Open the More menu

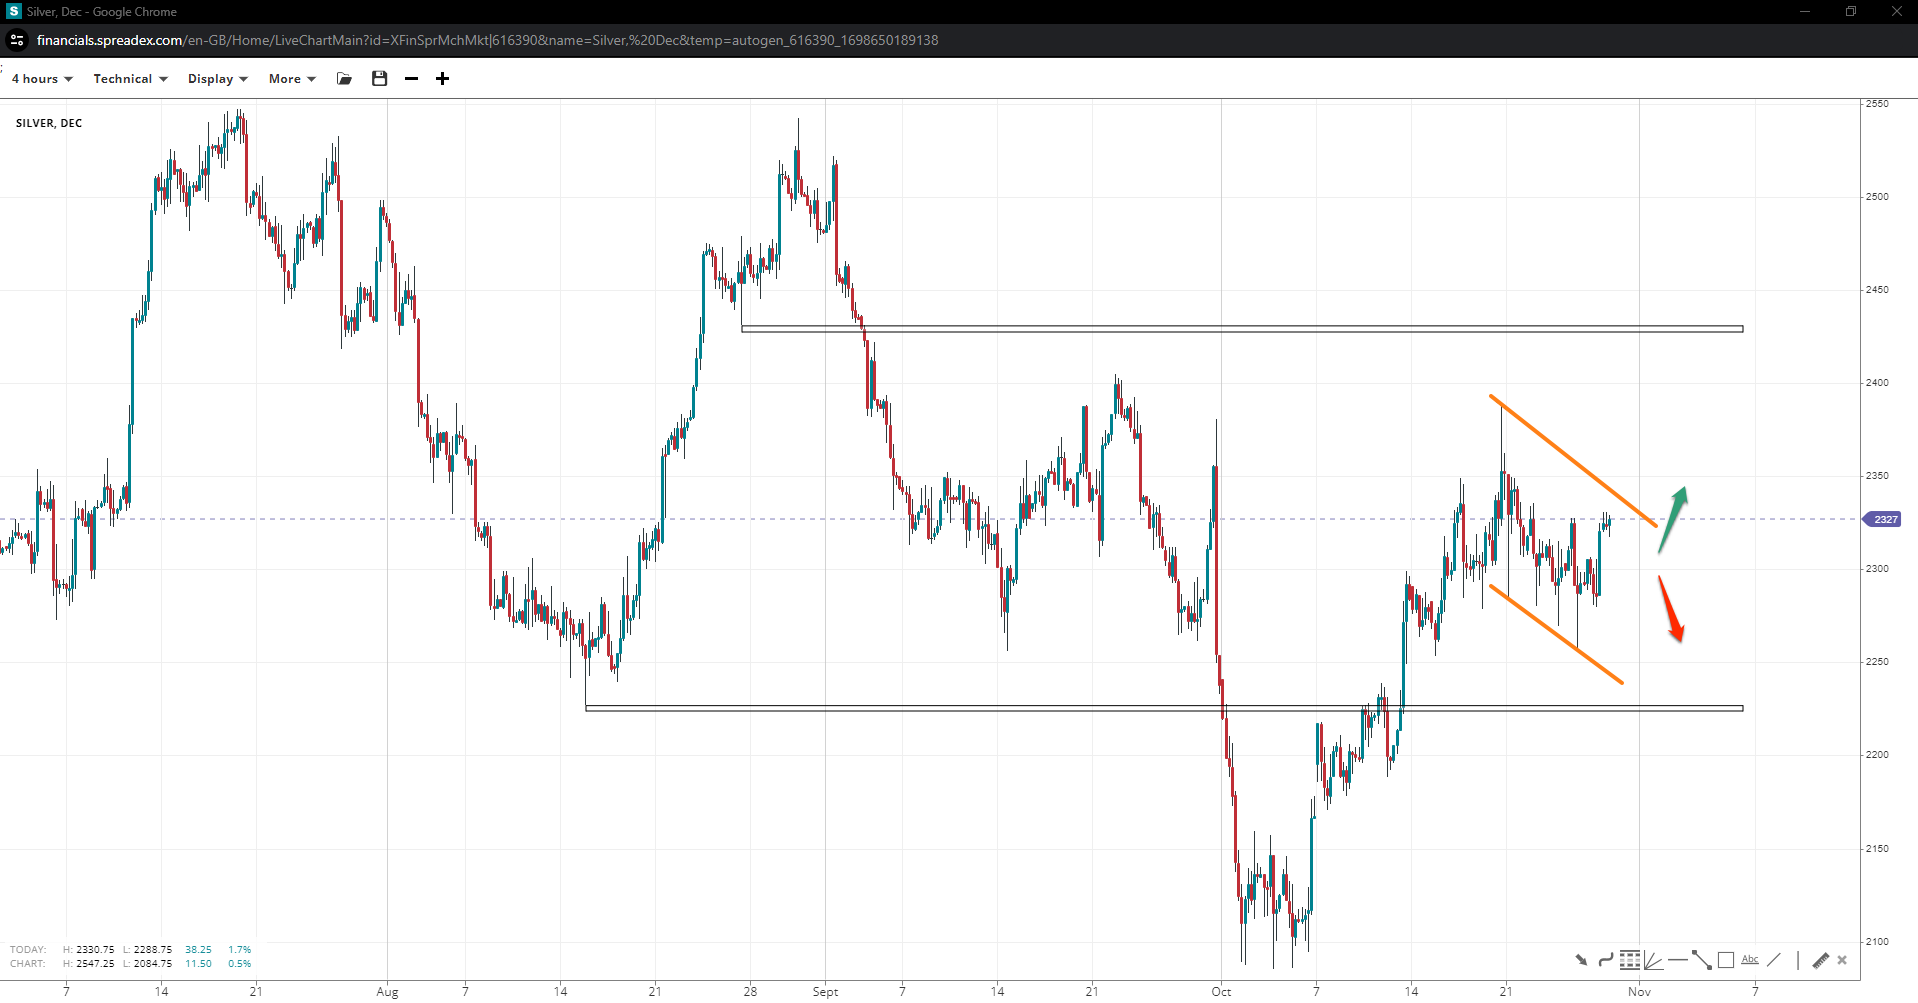(291, 79)
